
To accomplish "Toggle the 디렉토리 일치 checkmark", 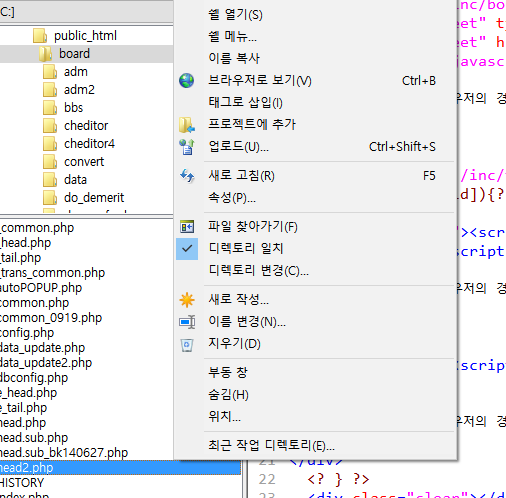I will click(187, 249).
